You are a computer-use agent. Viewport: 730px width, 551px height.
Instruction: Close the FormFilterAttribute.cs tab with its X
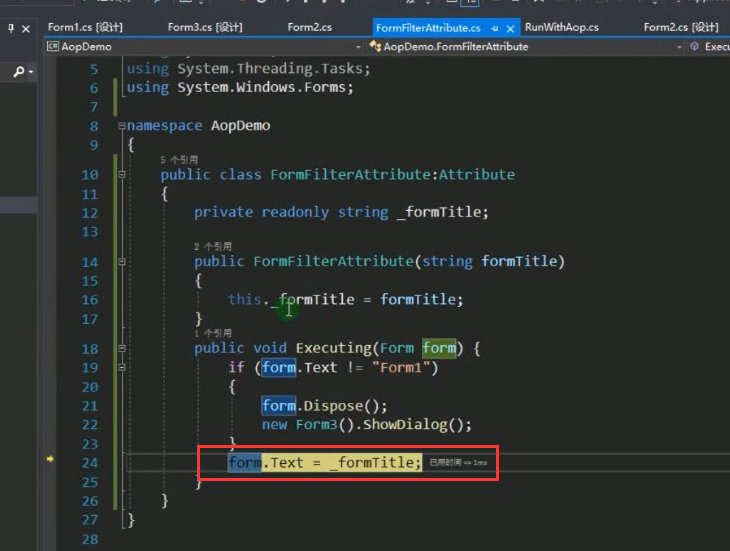pyautogui.click(x=510, y=29)
